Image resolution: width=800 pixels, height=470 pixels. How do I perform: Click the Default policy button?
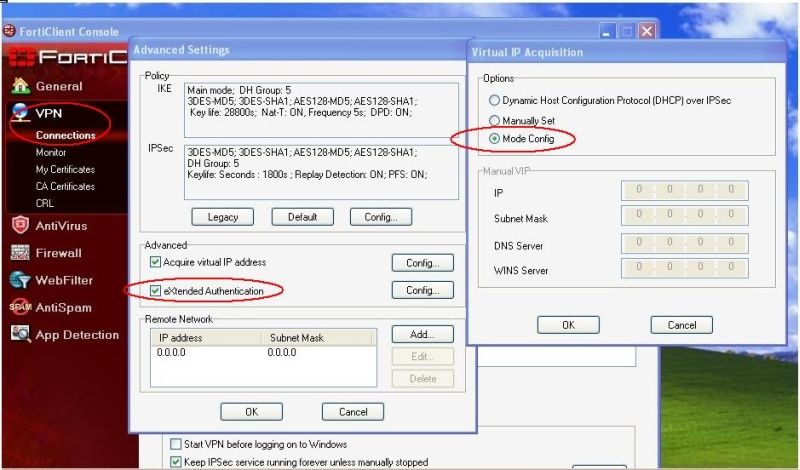[x=303, y=217]
